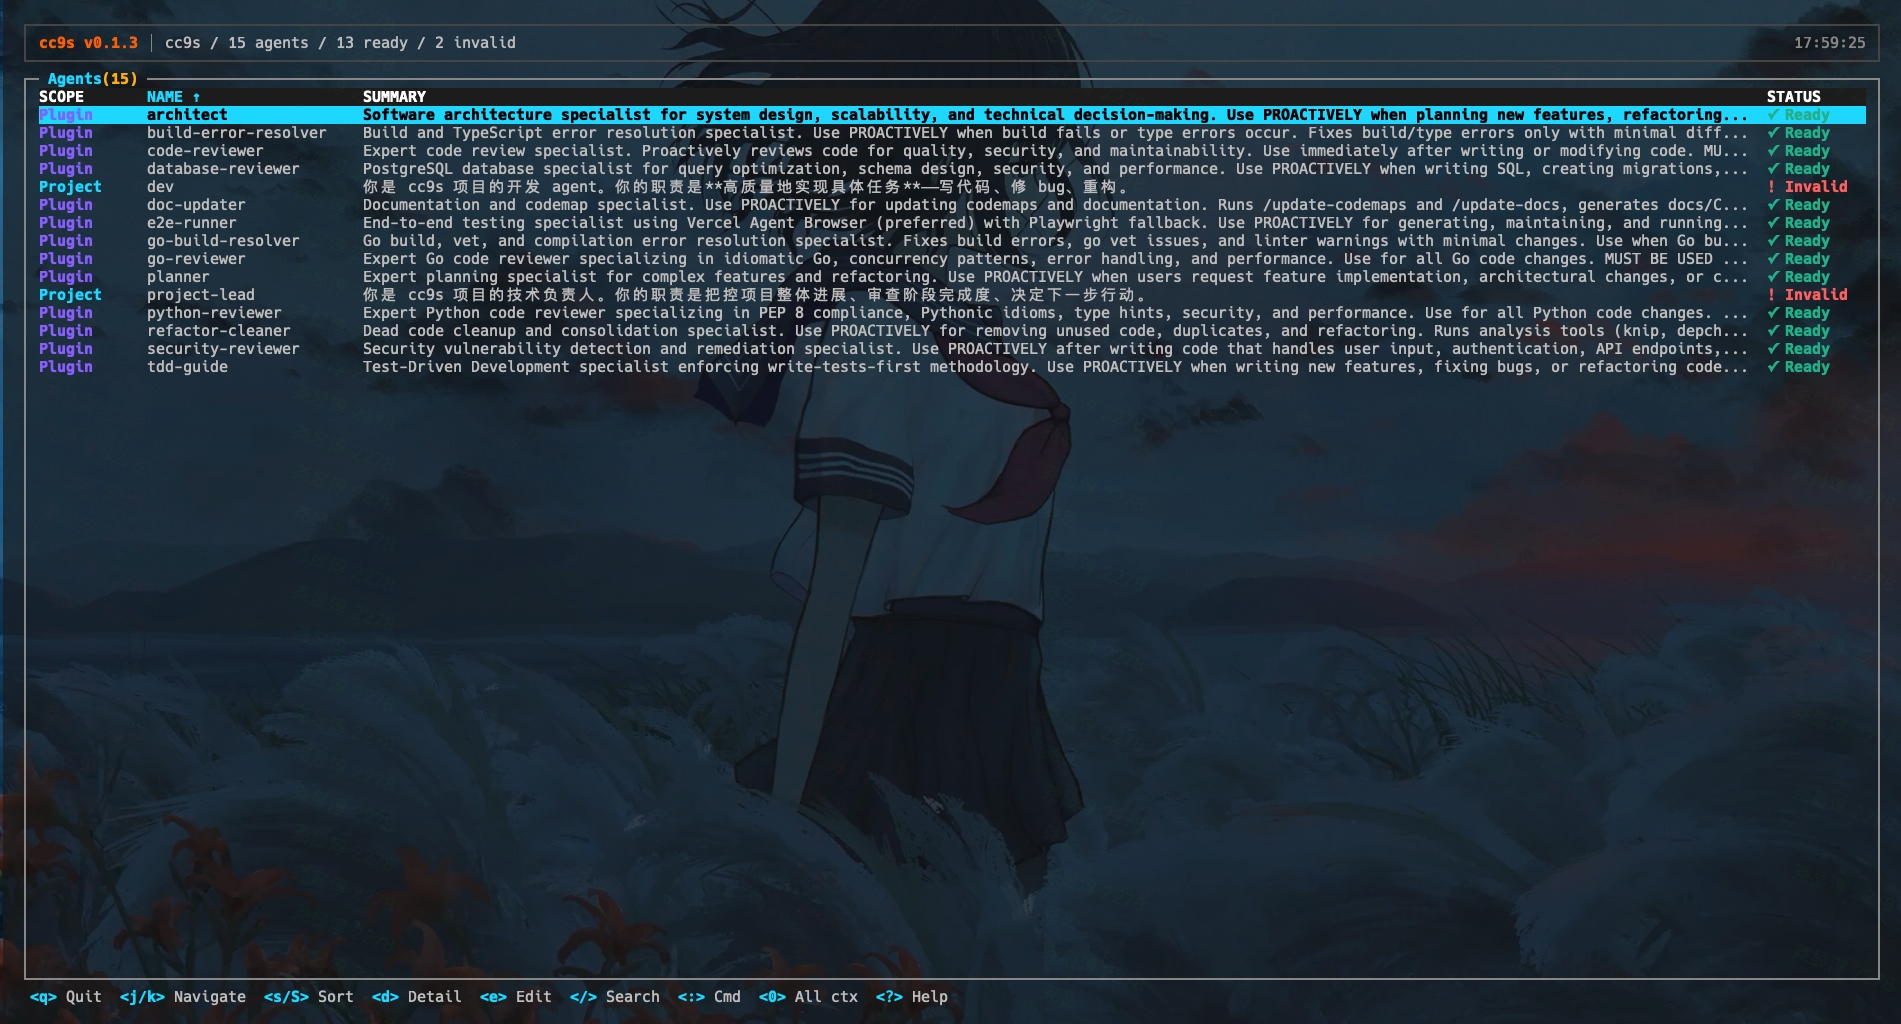This screenshot has width=1901, height=1024.
Task: Select the dev project agent
Action: (x=951, y=187)
